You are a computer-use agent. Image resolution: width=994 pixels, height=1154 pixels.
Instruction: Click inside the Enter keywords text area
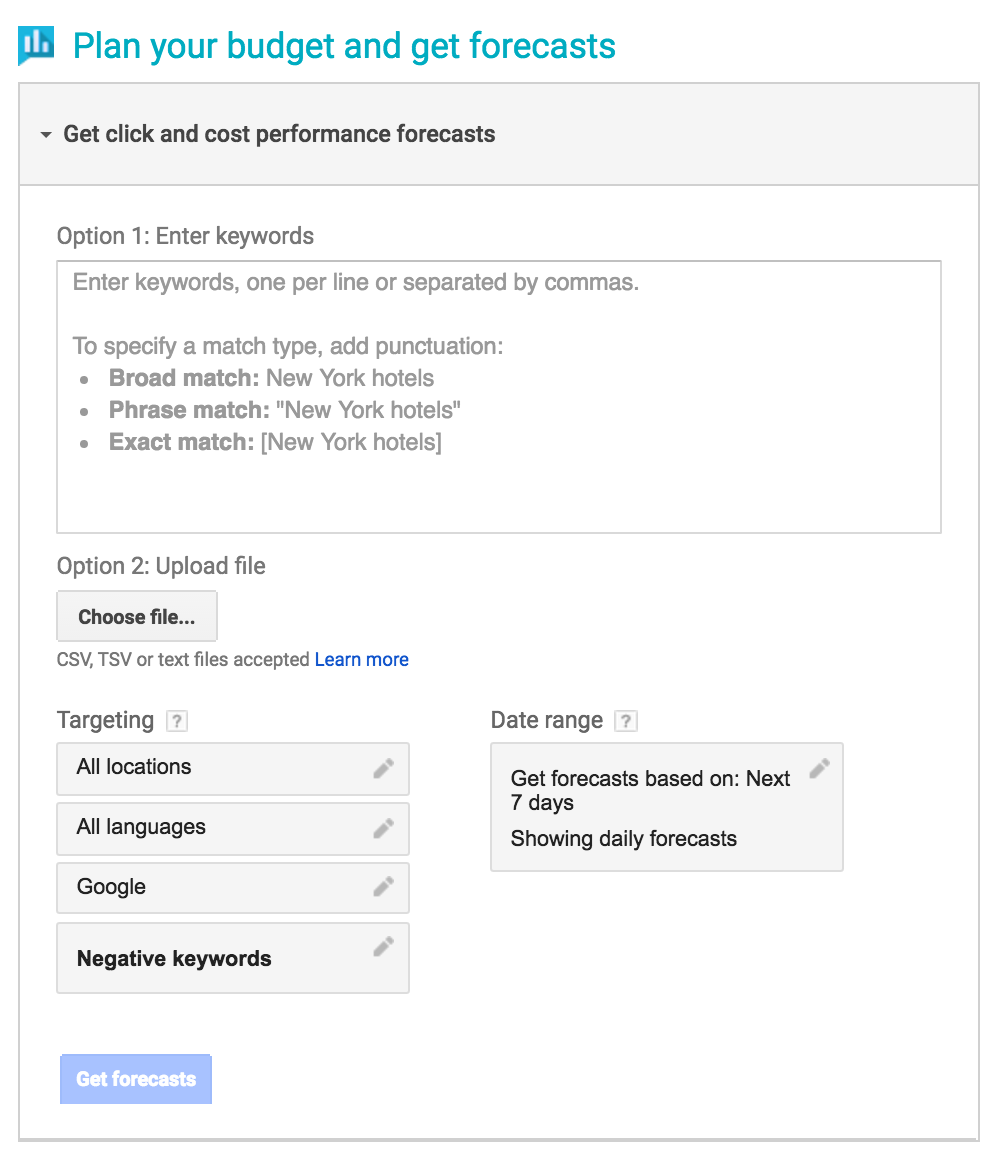tap(499, 397)
